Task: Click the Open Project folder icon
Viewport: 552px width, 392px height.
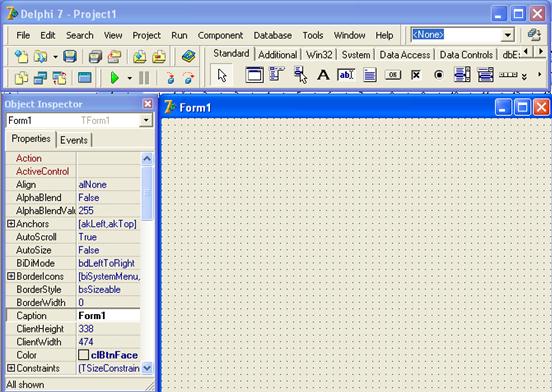Action: (114, 56)
